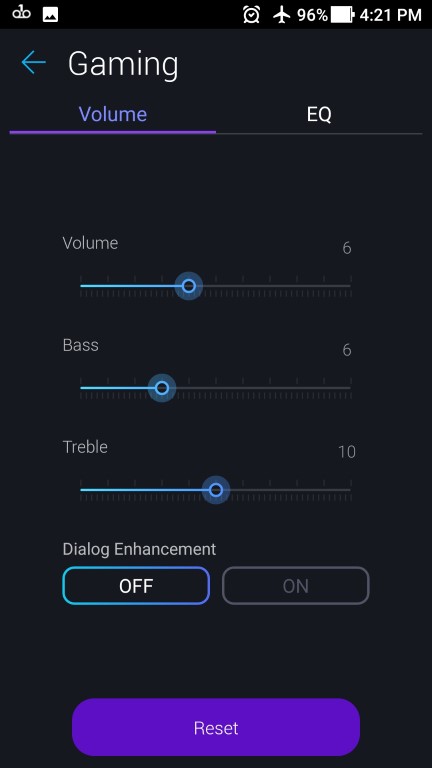
Task: Tap the battery icon
Action: 342,15
